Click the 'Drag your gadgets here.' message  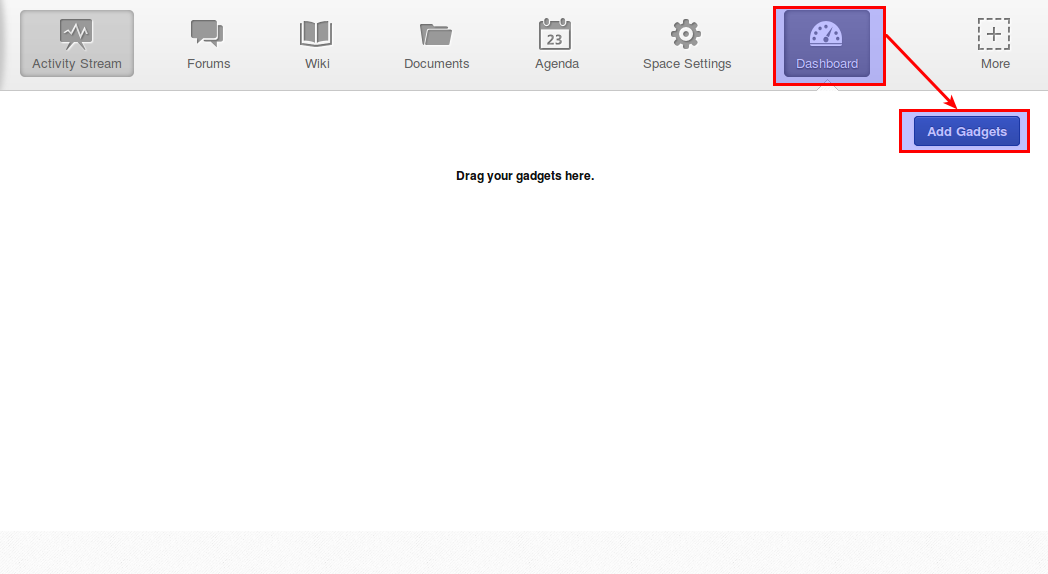coord(525,176)
